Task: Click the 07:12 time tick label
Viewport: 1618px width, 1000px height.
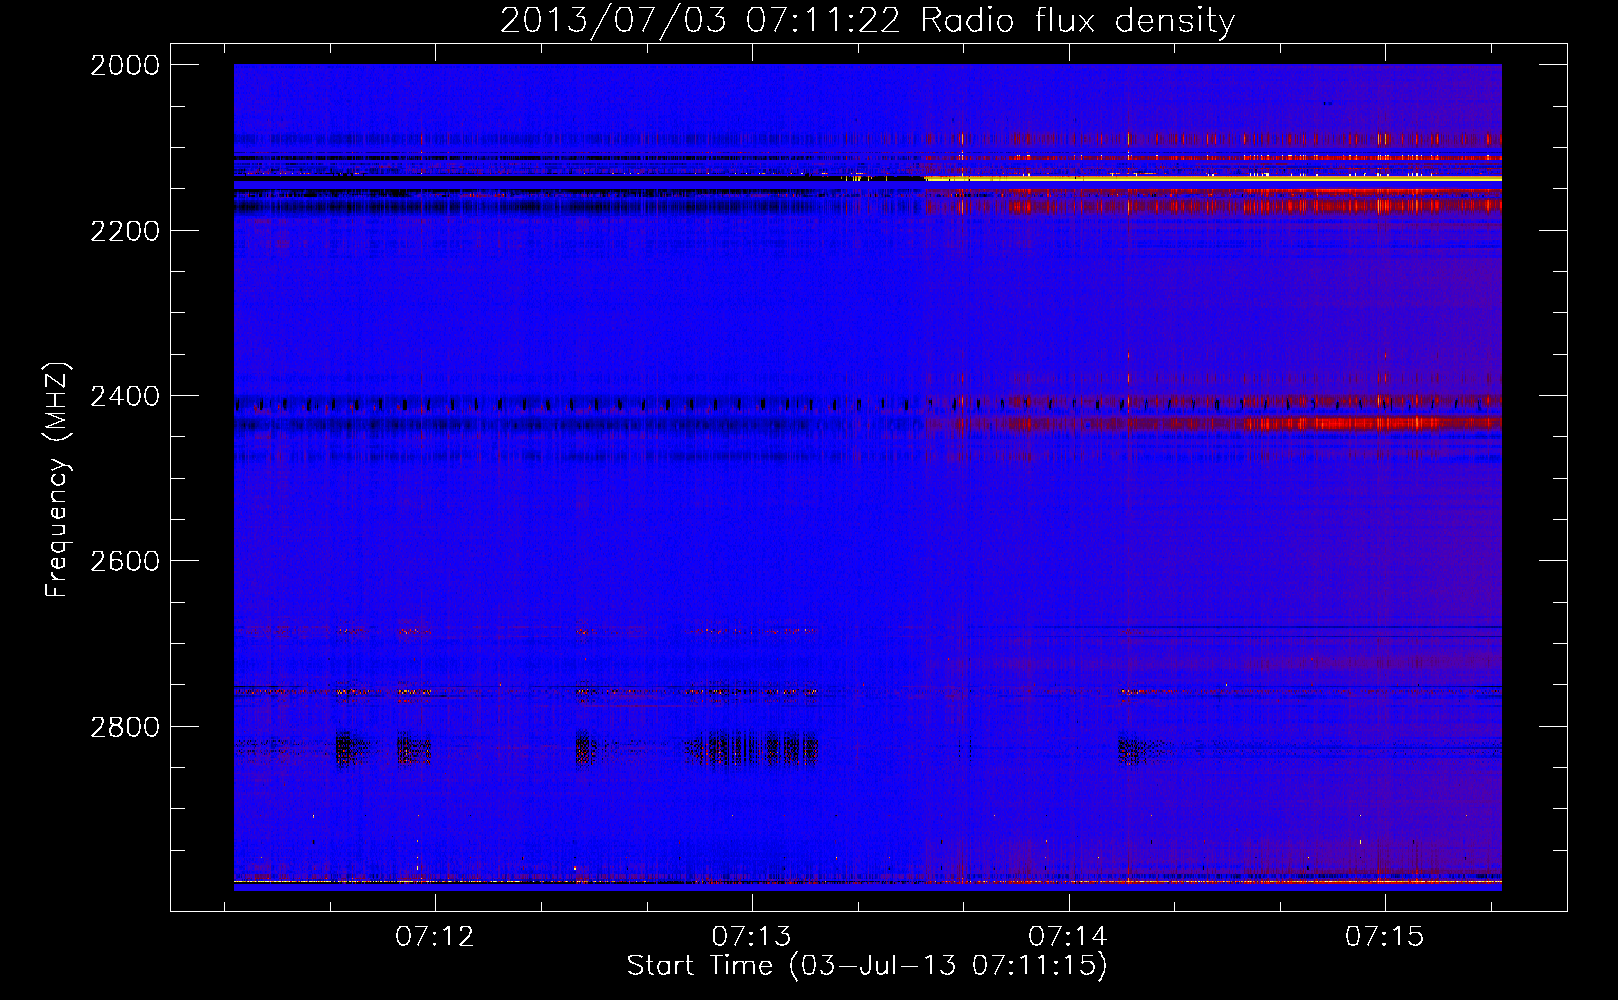Action: tap(435, 937)
